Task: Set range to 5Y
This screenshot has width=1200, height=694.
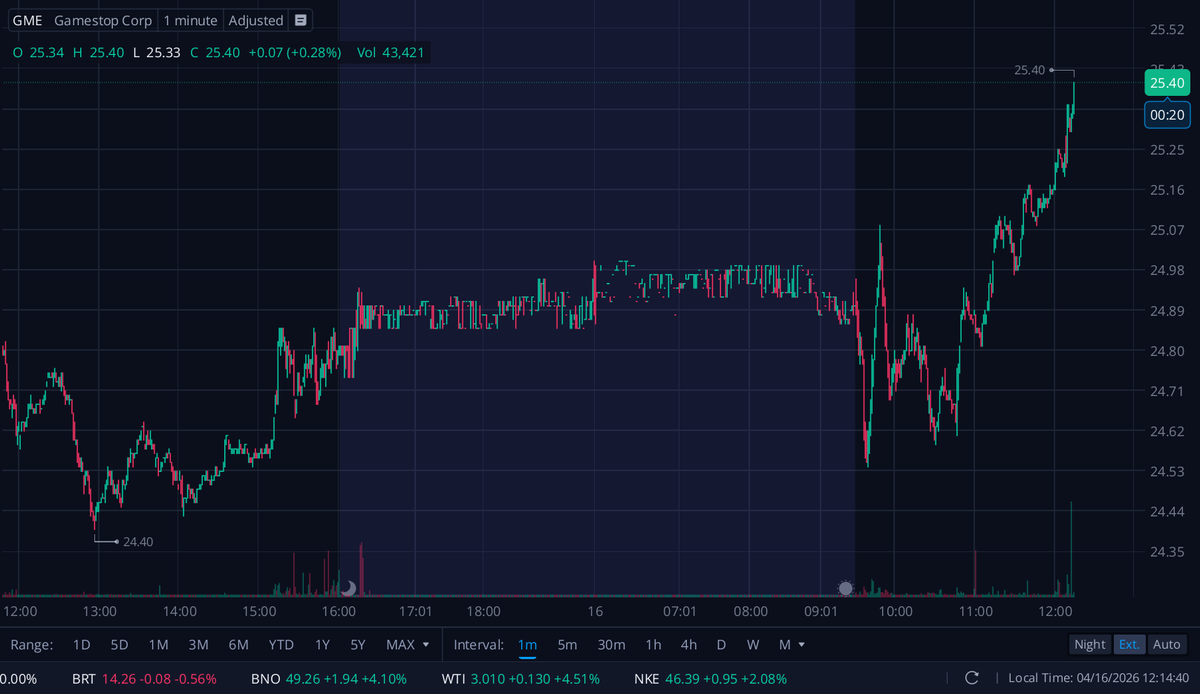Action: point(358,645)
